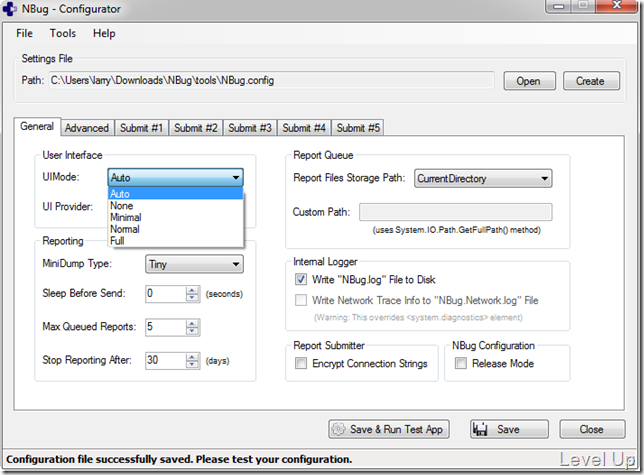
Task: Choose Full in the UIMode list
Action: click(176, 241)
